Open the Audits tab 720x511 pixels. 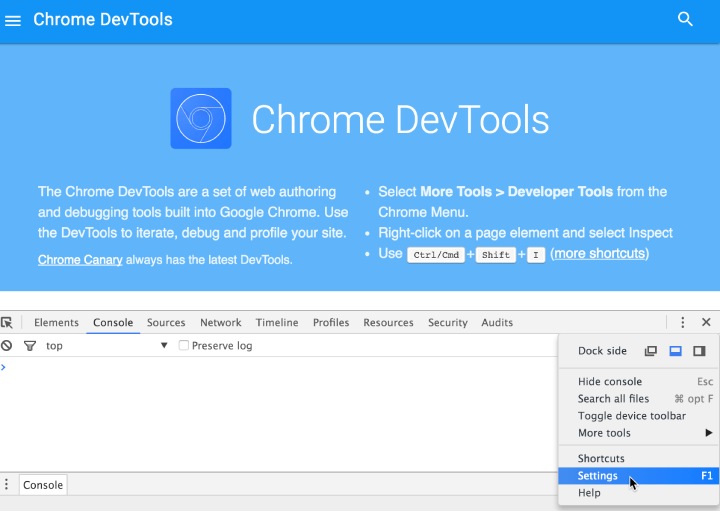(x=497, y=322)
